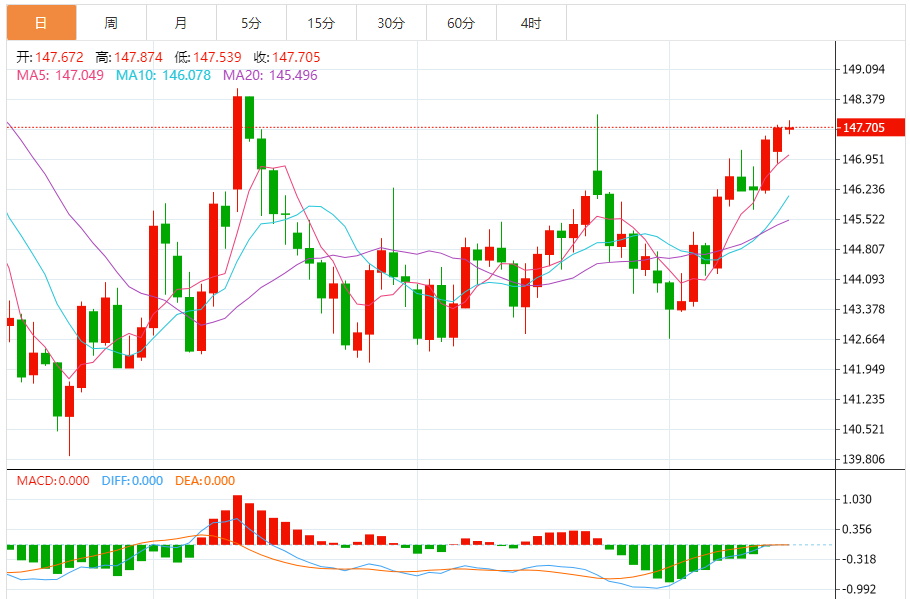Image resolution: width=910 pixels, height=599 pixels.
Task: Click the 141.235 price axis label
Action: 864,399
